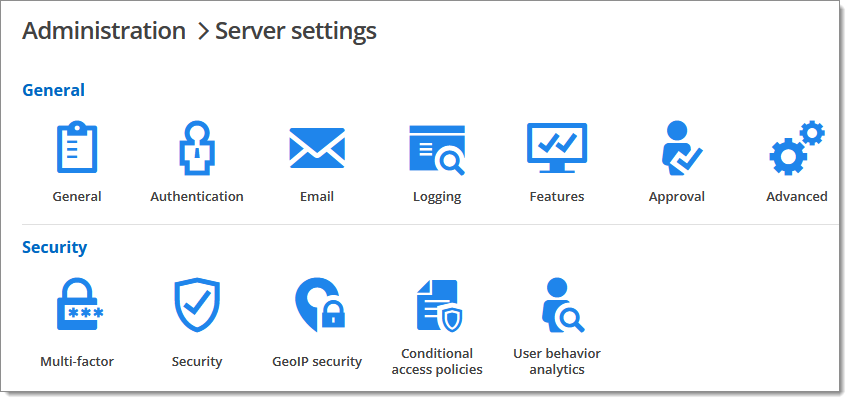
Task: Open the Security shield checkmark icon
Action: pyautogui.click(x=197, y=305)
